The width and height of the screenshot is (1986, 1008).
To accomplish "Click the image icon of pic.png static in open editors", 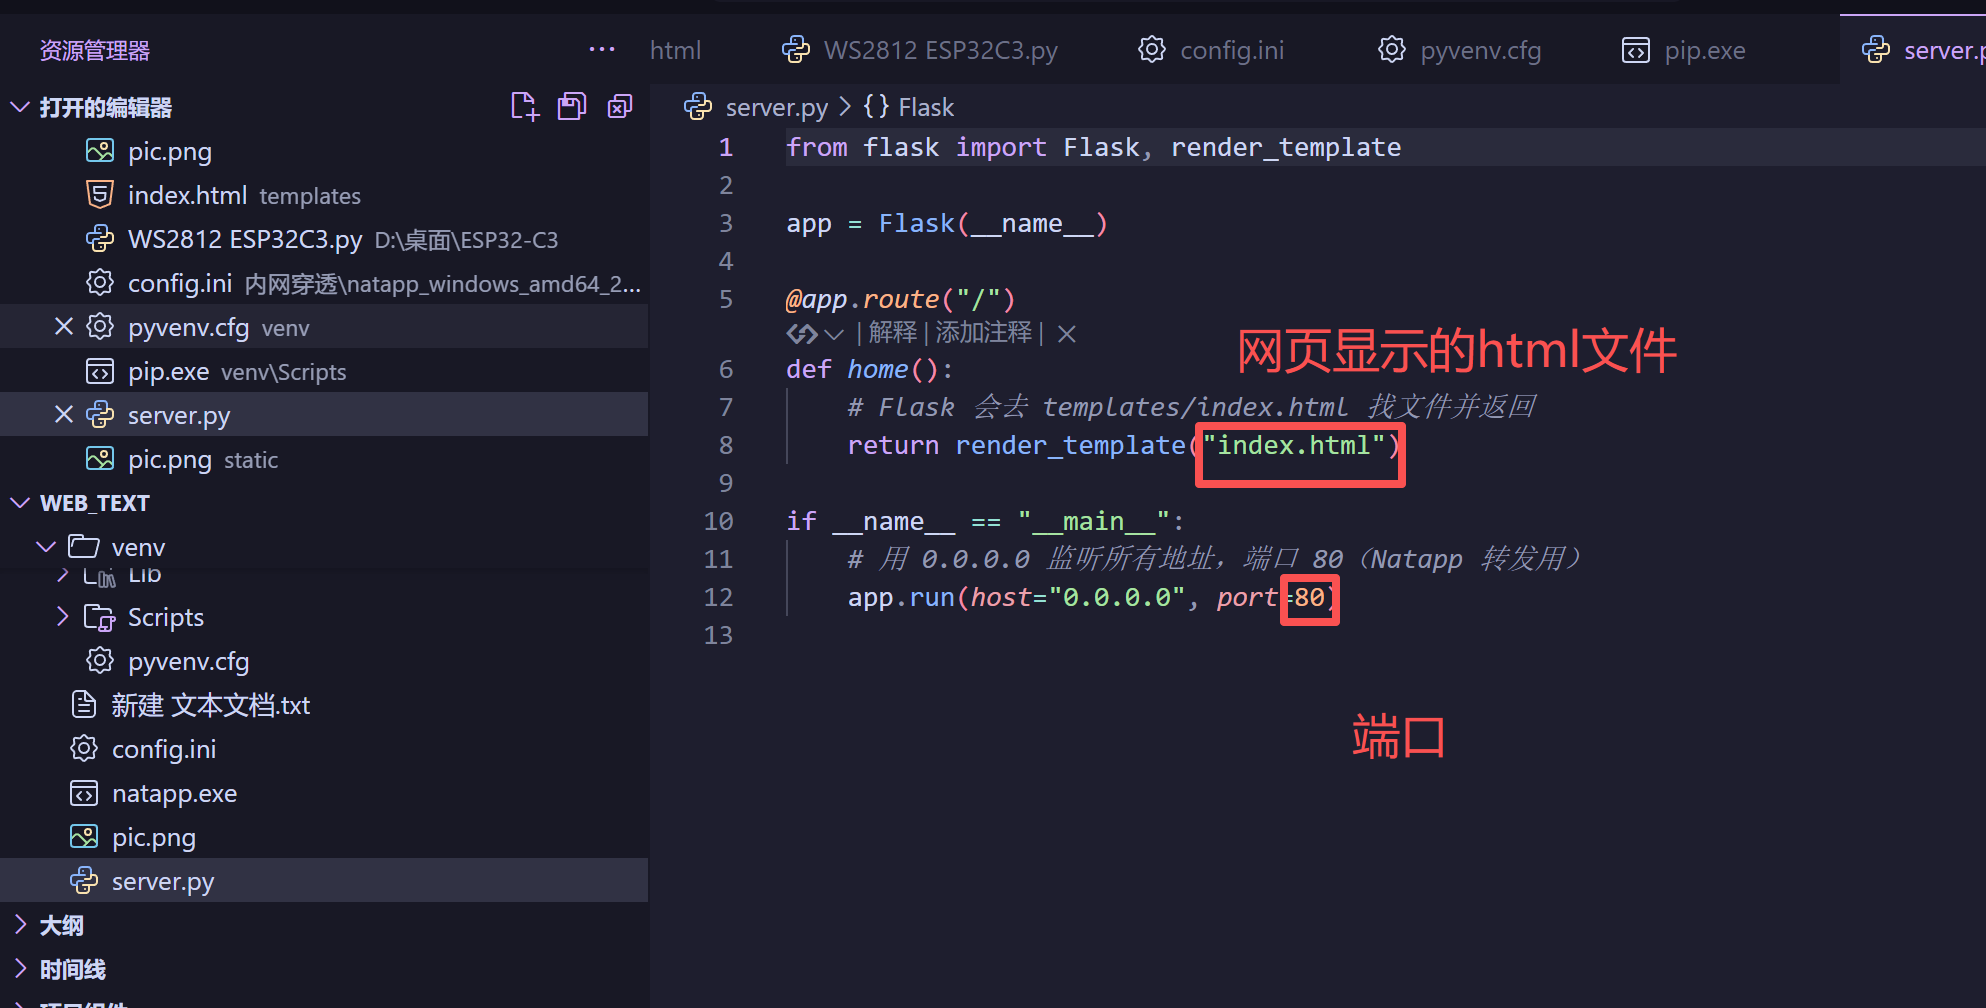I will click(100, 458).
